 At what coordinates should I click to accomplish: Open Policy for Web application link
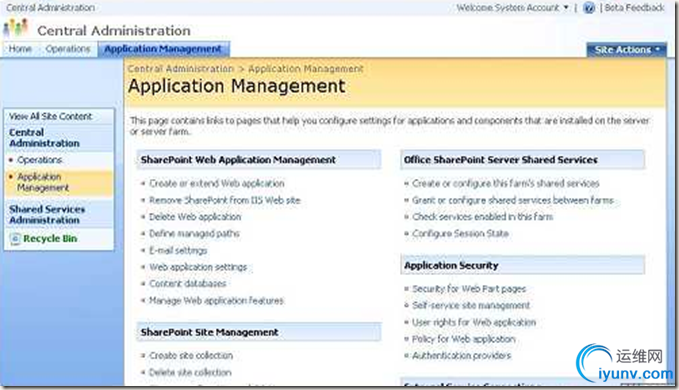463,339
